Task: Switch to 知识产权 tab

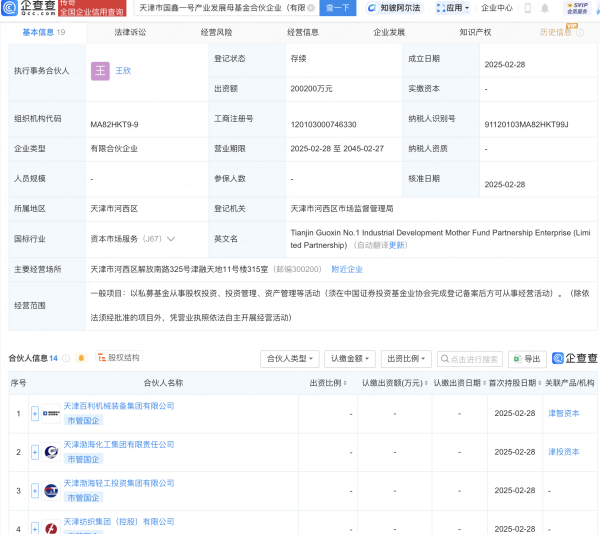Action: click(x=475, y=32)
